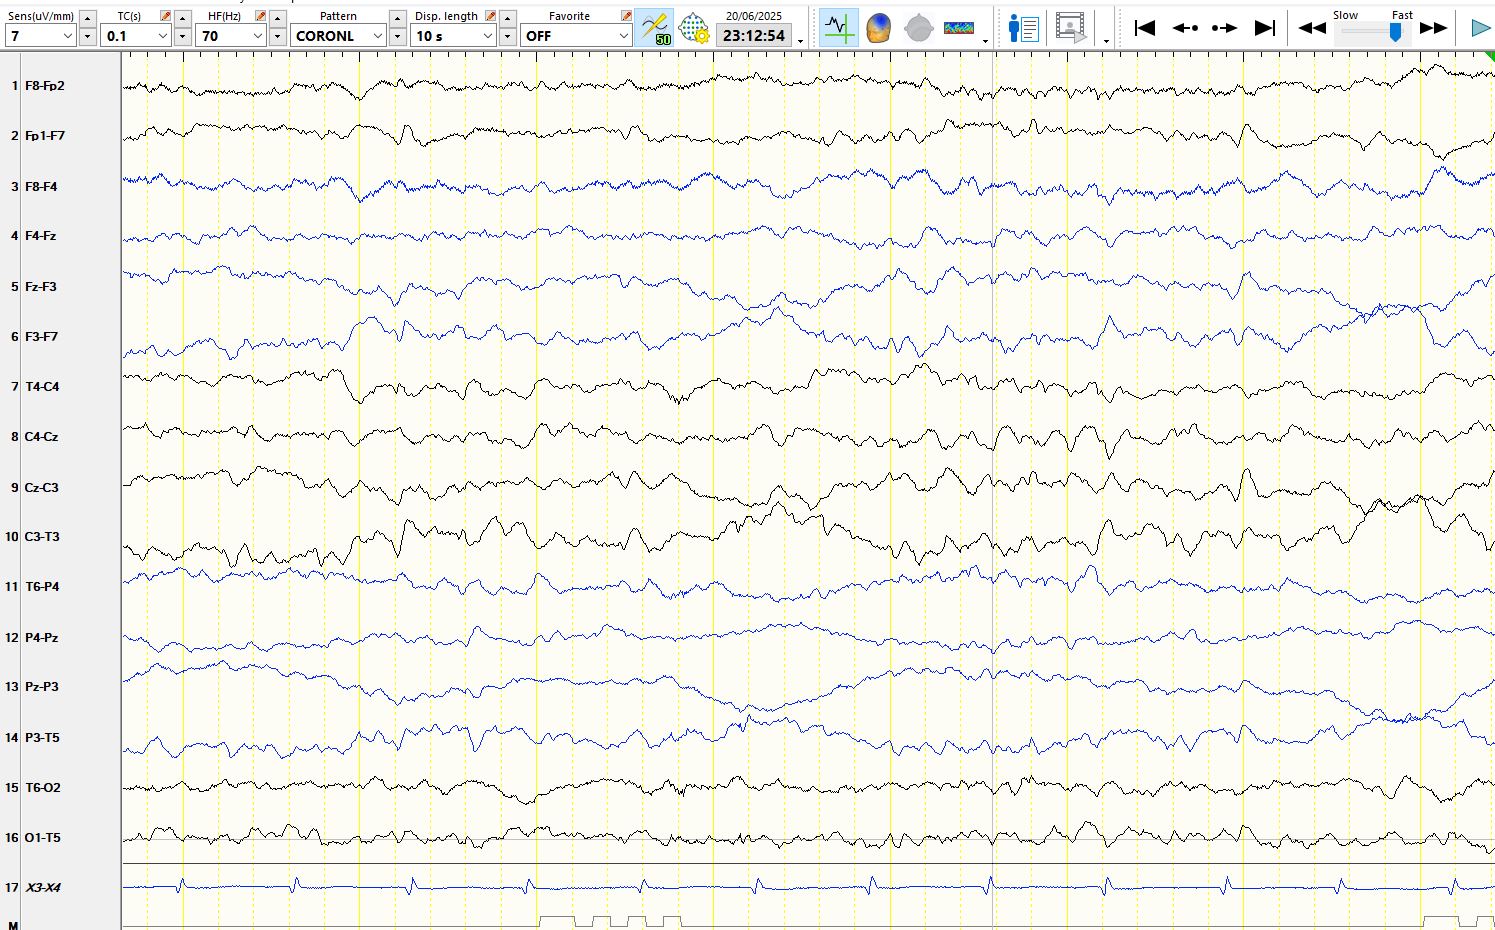
Task: Select channel label T4-C4
Action: coord(42,387)
